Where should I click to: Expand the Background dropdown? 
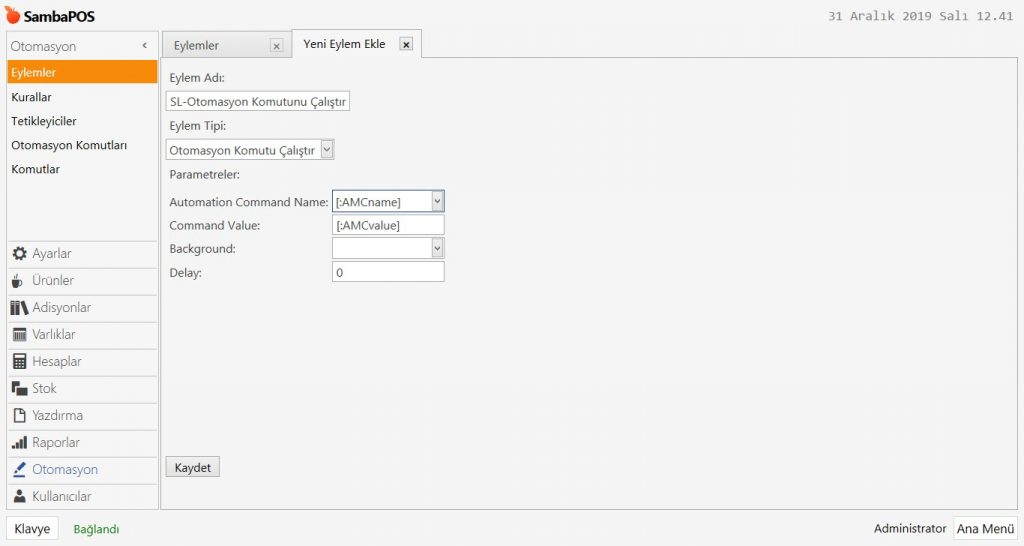[x=437, y=248]
